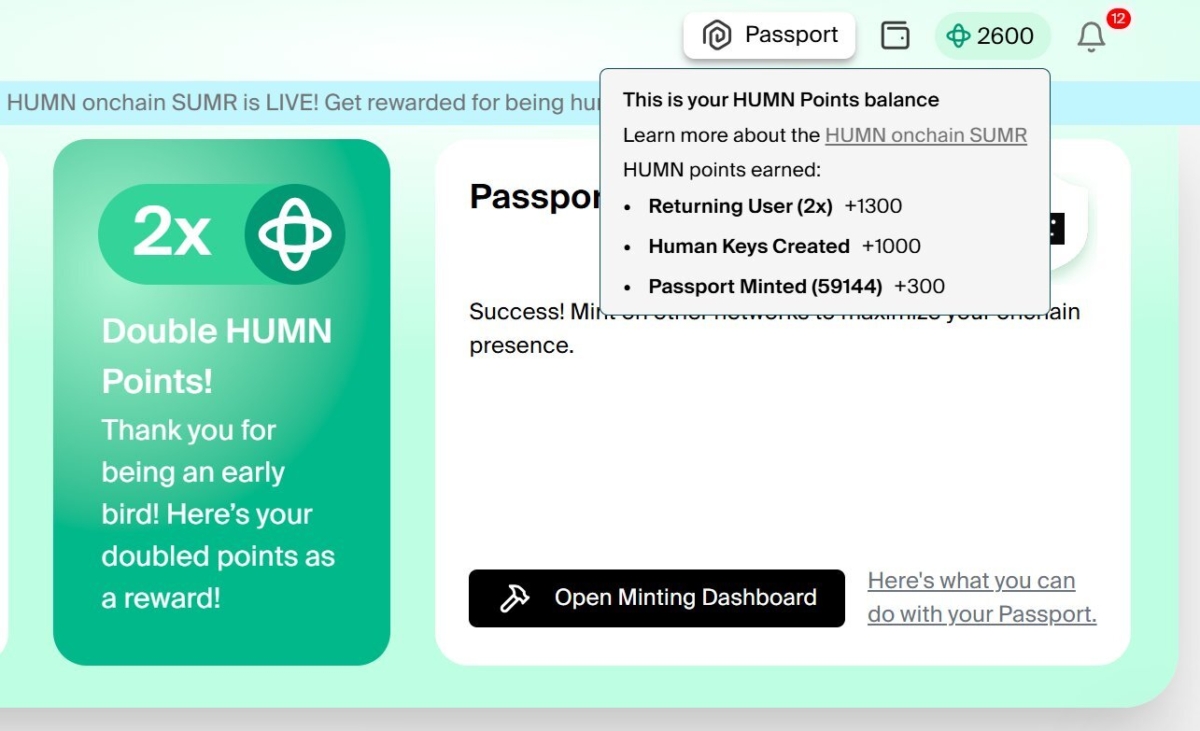Screen dimensions: 1200x731
Task: Click the HUMN Points balance tooltip header
Action: coord(781,100)
